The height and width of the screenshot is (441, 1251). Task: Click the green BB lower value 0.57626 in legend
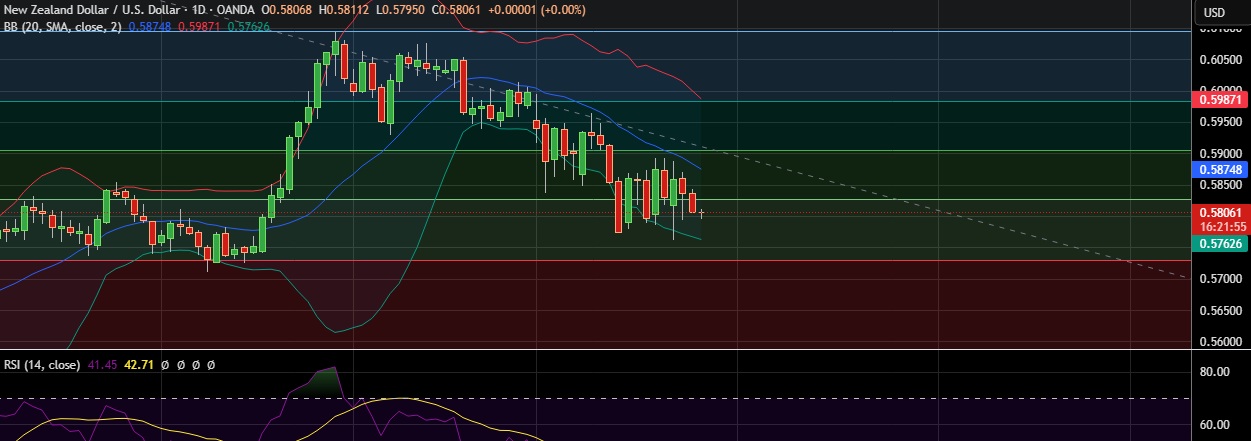click(248, 27)
